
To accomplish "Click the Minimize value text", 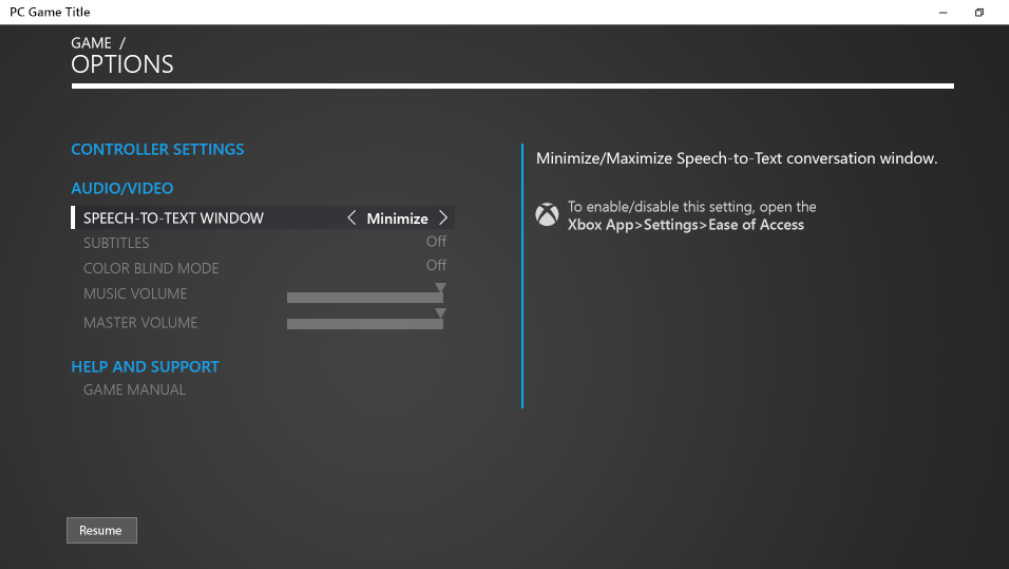I will pos(397,219).
